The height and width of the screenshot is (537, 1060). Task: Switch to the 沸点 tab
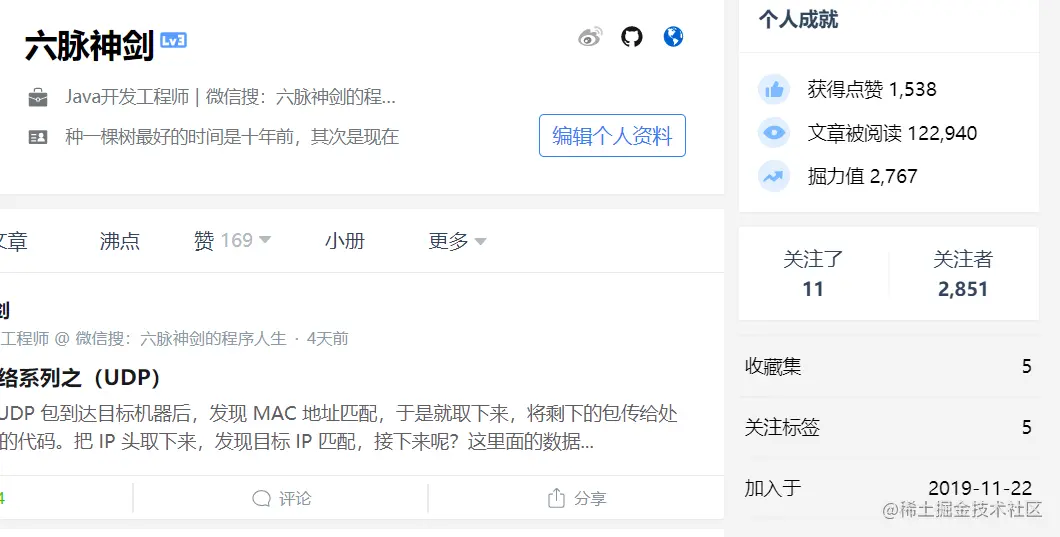pyautogui.click(x=120, y=241)
